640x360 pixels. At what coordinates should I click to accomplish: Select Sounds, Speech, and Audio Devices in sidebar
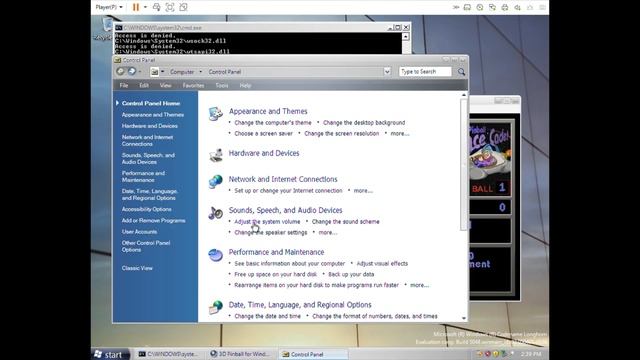pos(148,158)
